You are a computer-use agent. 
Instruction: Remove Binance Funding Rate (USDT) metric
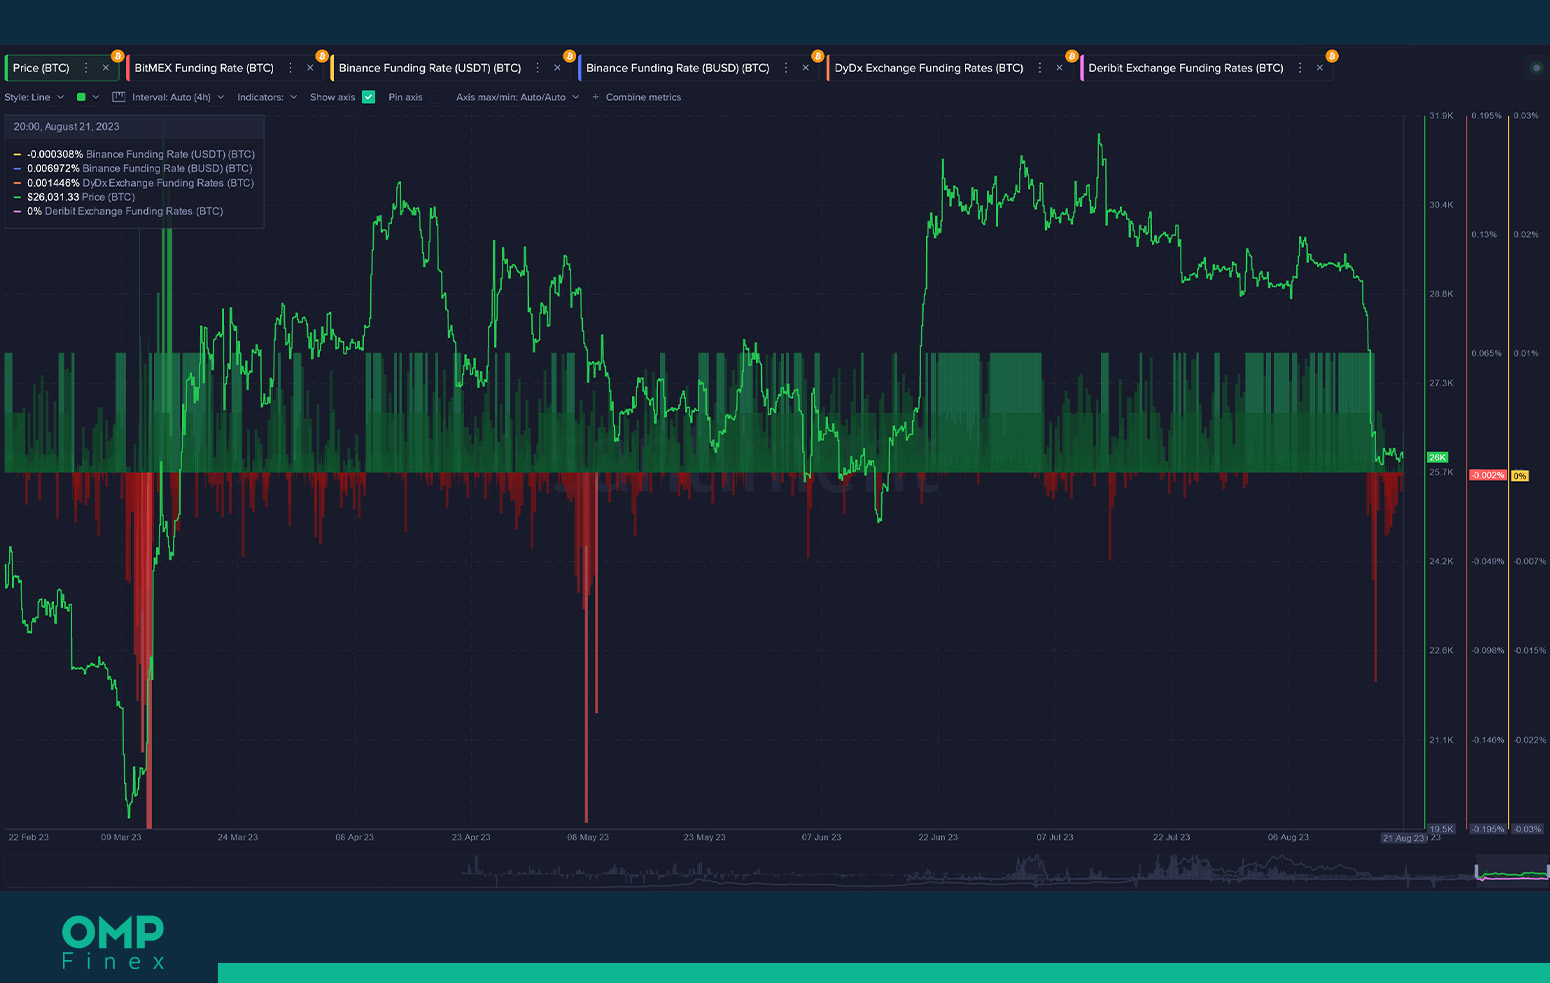[x=557, y=68]
